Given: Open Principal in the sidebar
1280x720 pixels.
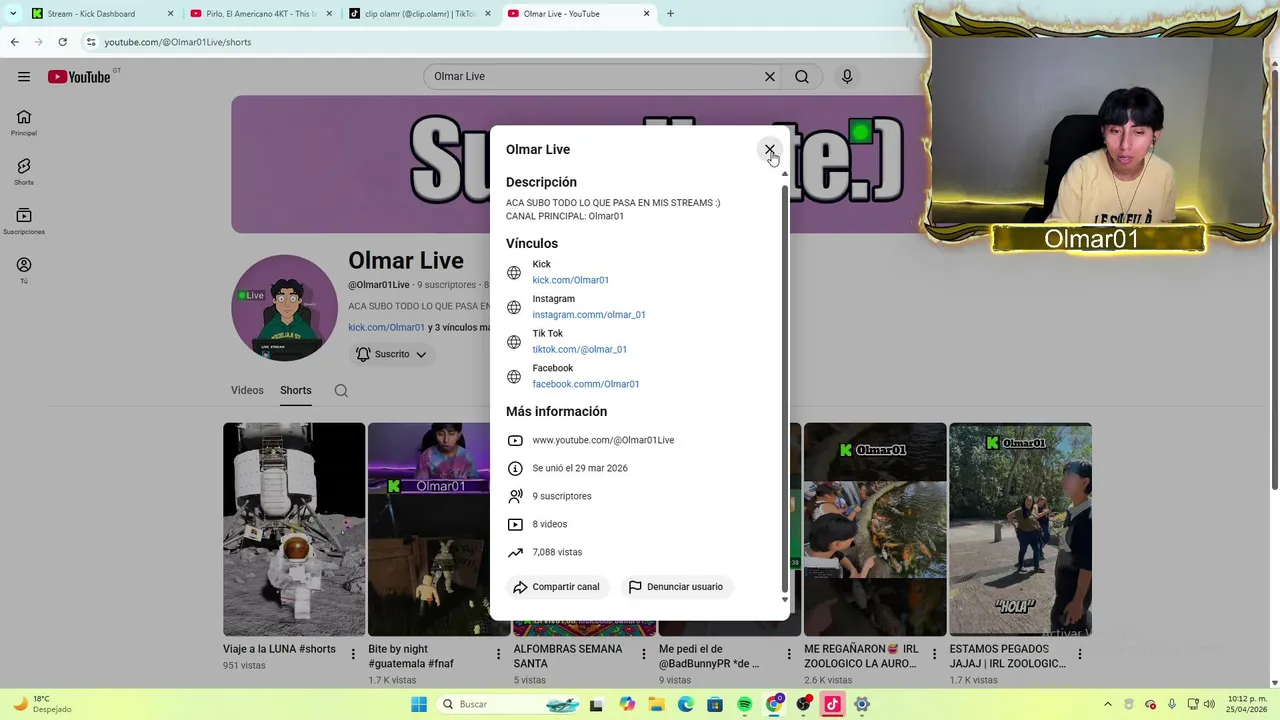Looking at the screenshot, I should pyautogui.click(x=24, y=123).
